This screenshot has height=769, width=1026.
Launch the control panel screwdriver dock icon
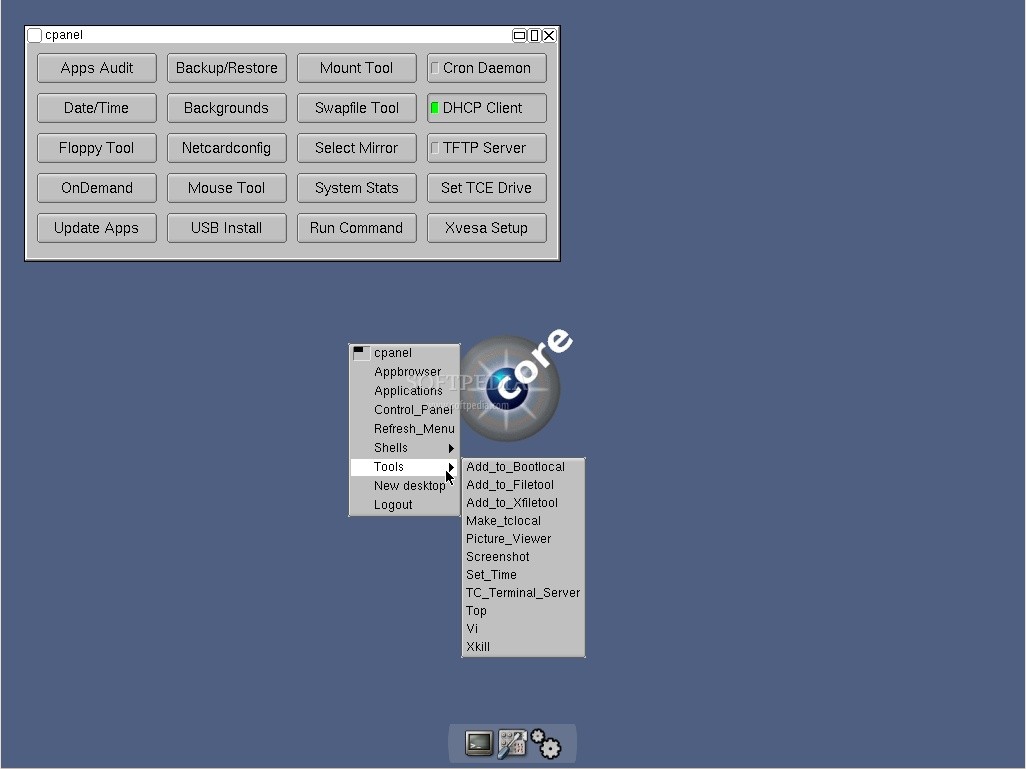512,743
